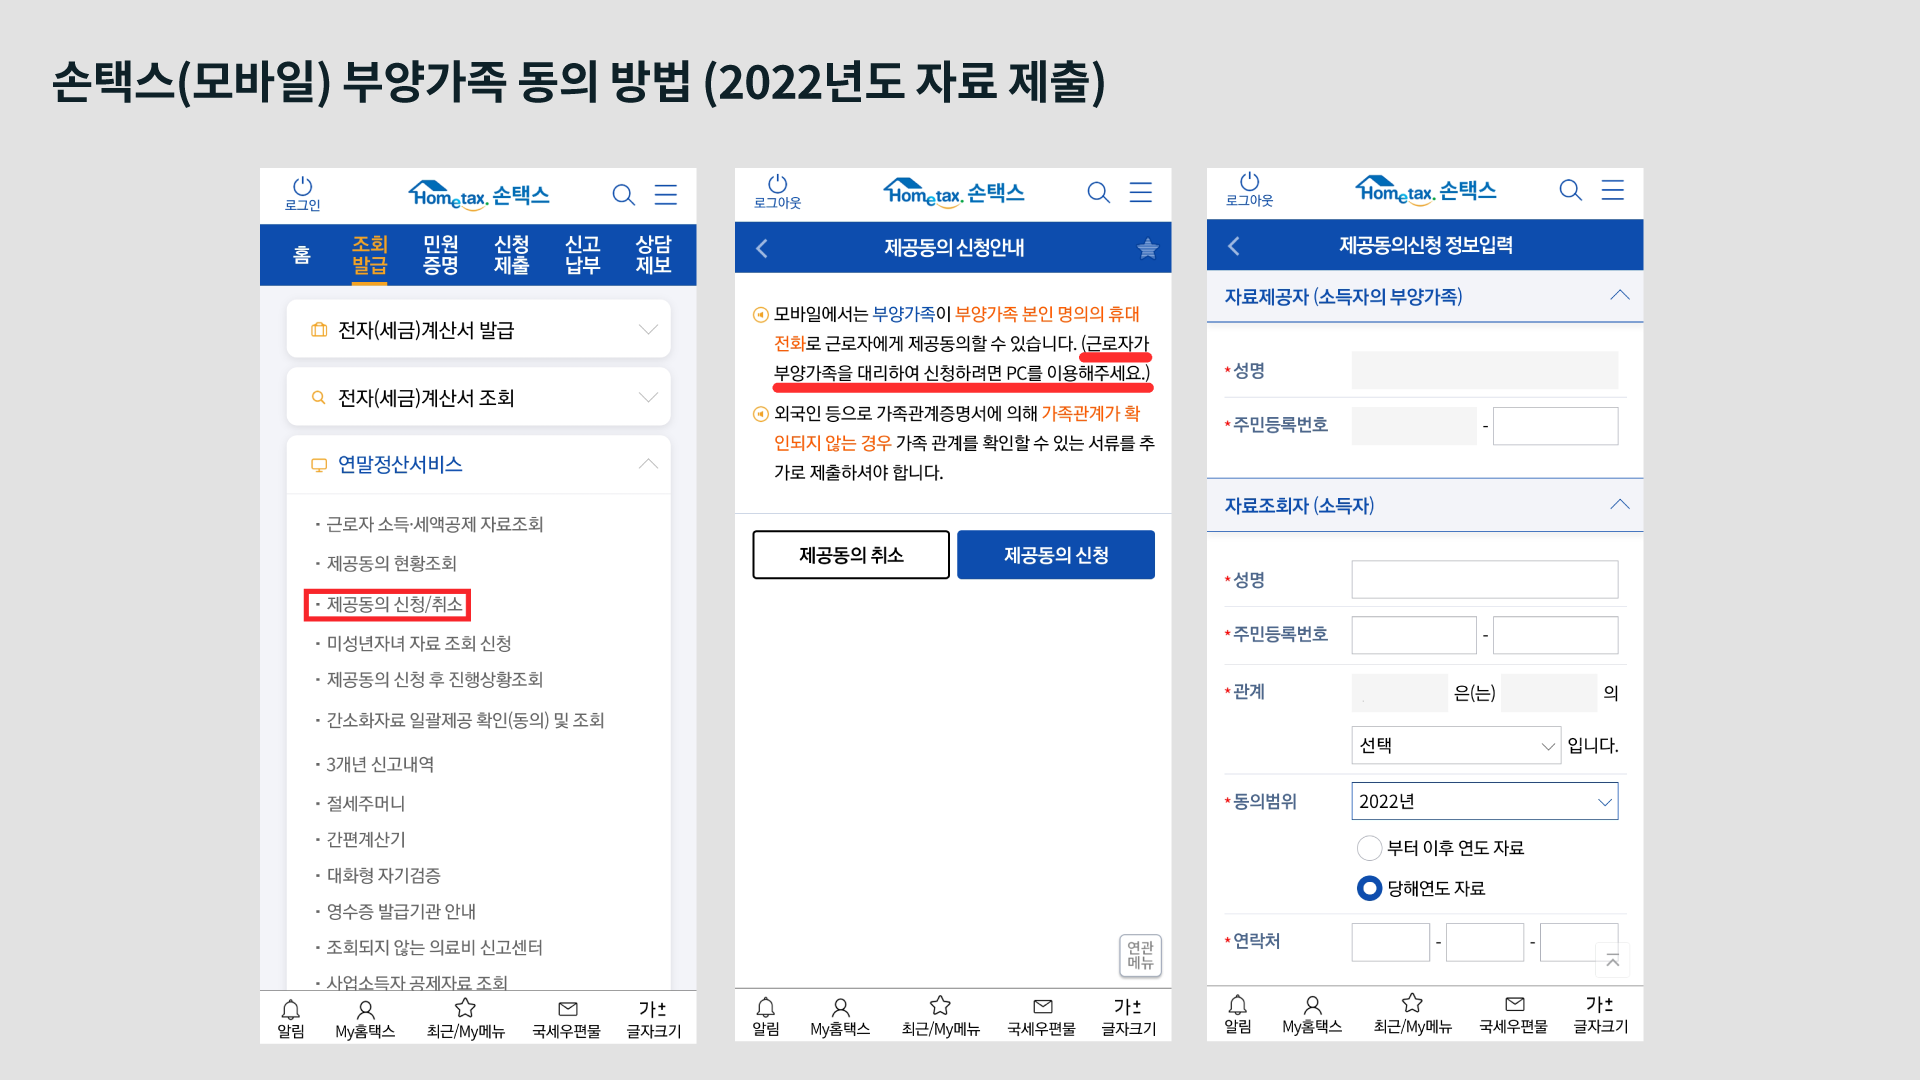The width and height of the screenshot is (1920, 1080).
Task: Tap 최근/My메뉴 on 정보입력 screen bottom bar
Action: click(1412, 1013)
